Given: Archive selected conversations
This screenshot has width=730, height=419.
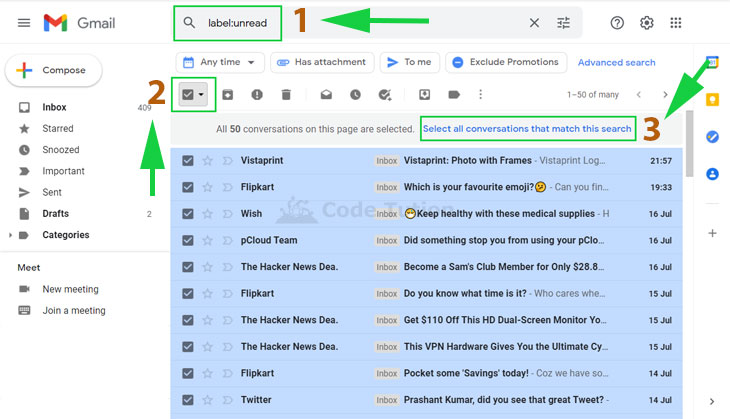Looking at the screenshot, I should coord(228,95).
